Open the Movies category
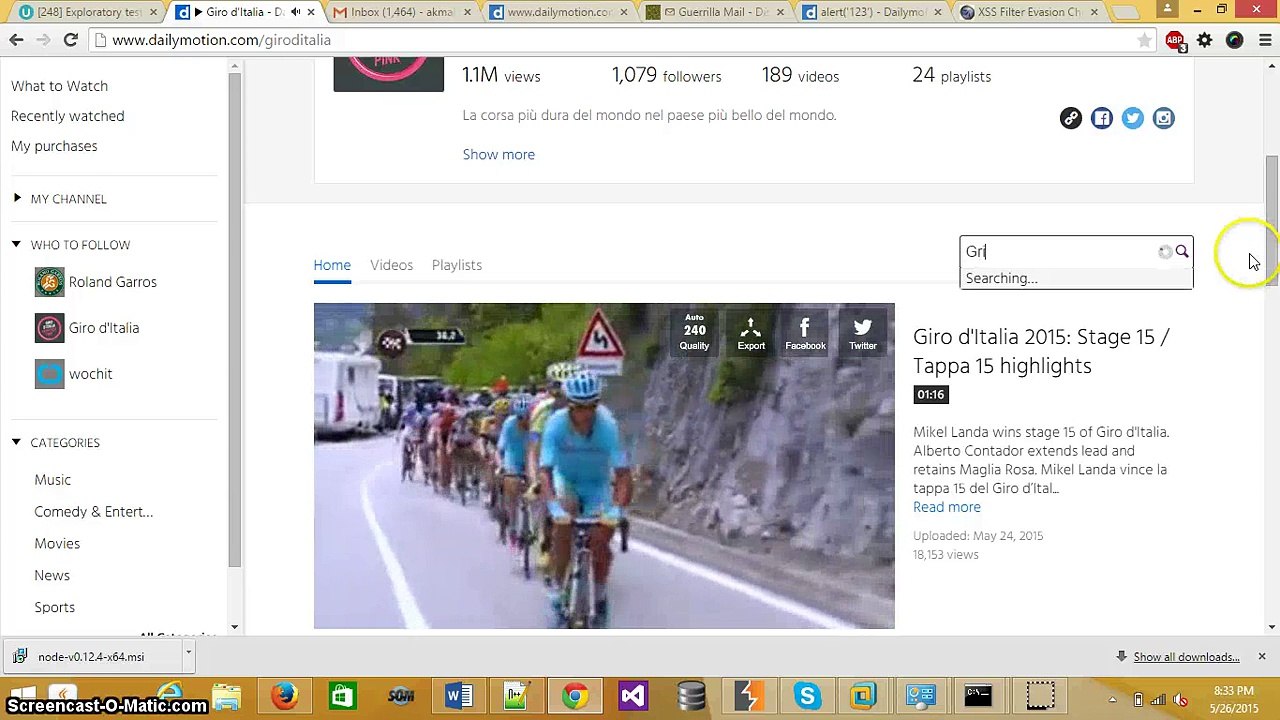 point(57,544)
